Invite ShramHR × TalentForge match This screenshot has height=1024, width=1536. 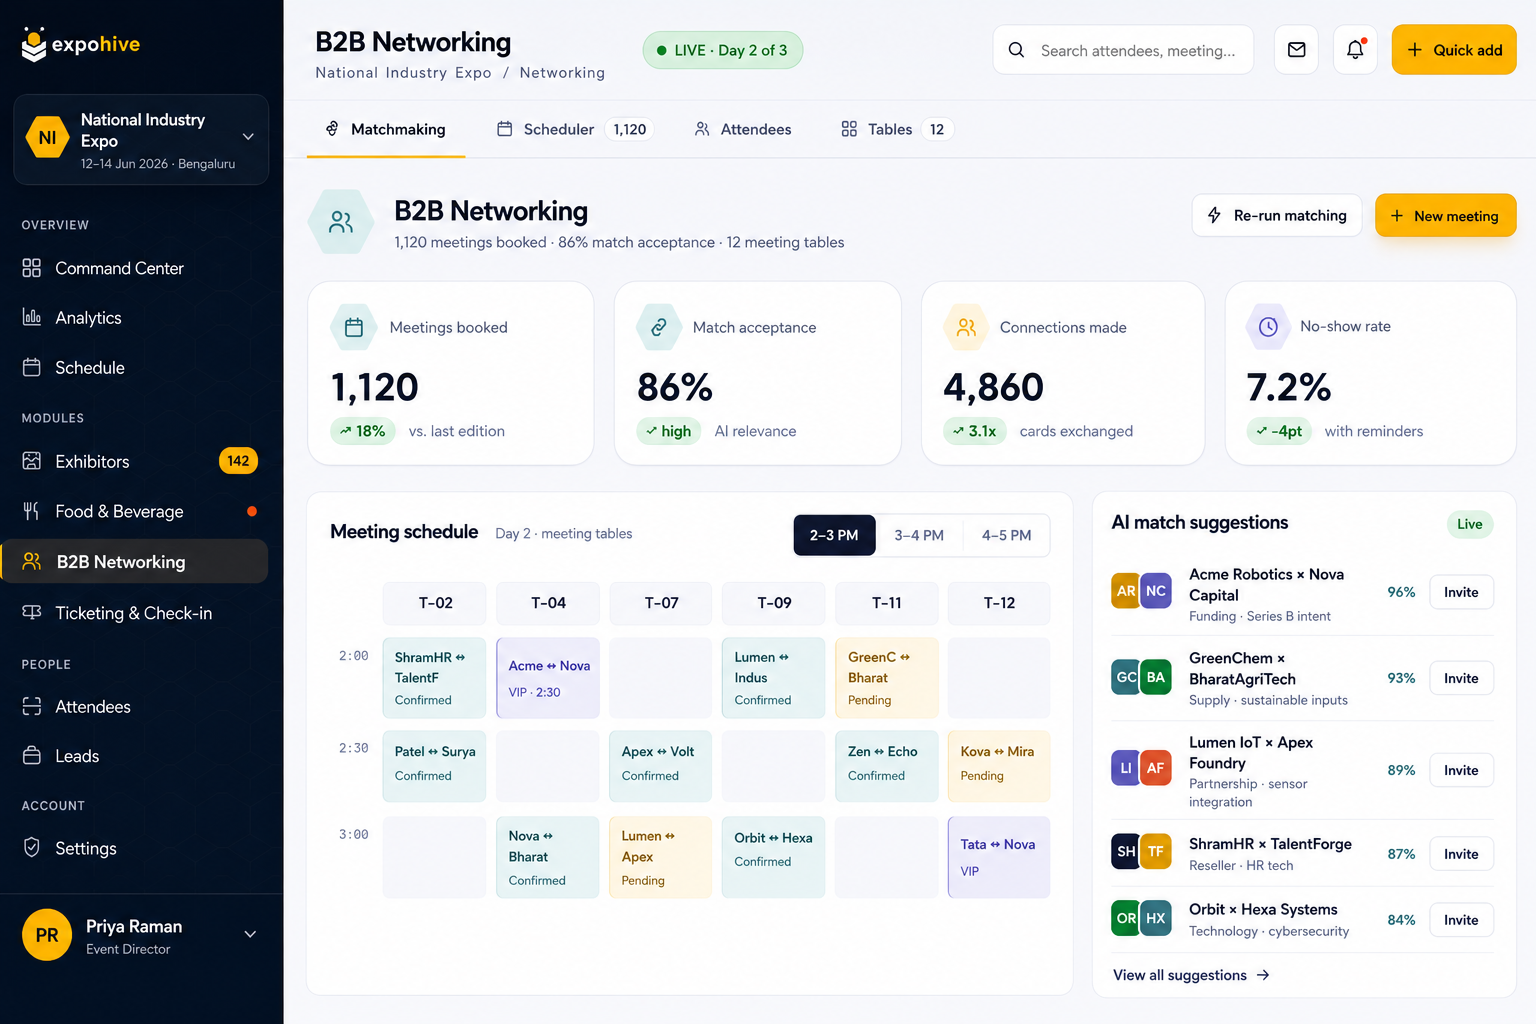[x=1461, y=854]
